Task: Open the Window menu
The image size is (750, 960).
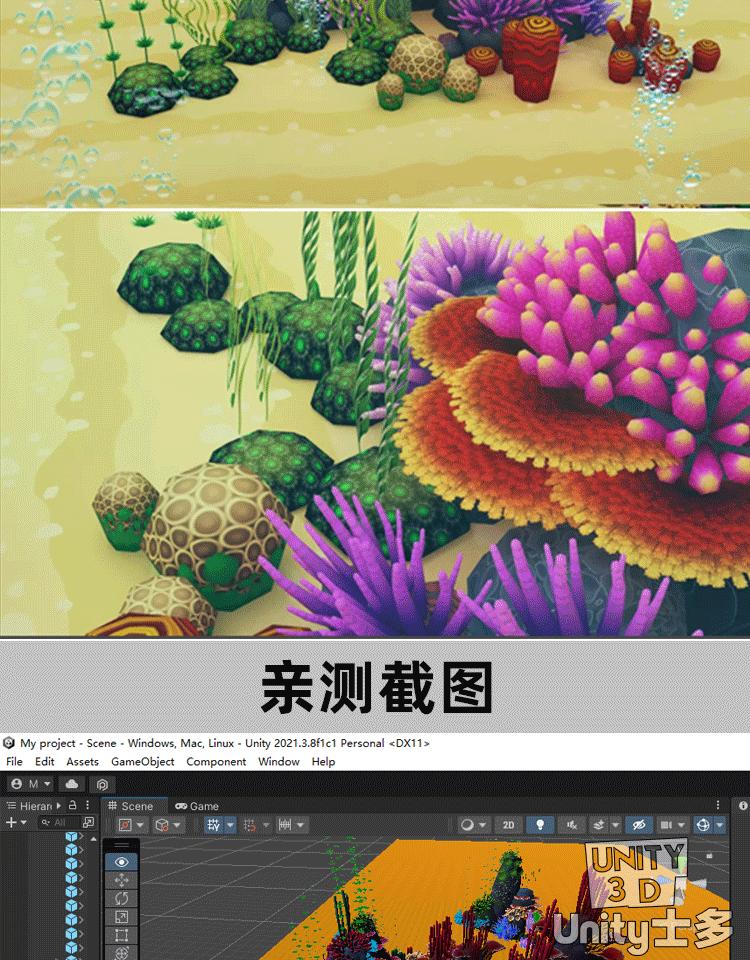Action: [x=278, y=762]
